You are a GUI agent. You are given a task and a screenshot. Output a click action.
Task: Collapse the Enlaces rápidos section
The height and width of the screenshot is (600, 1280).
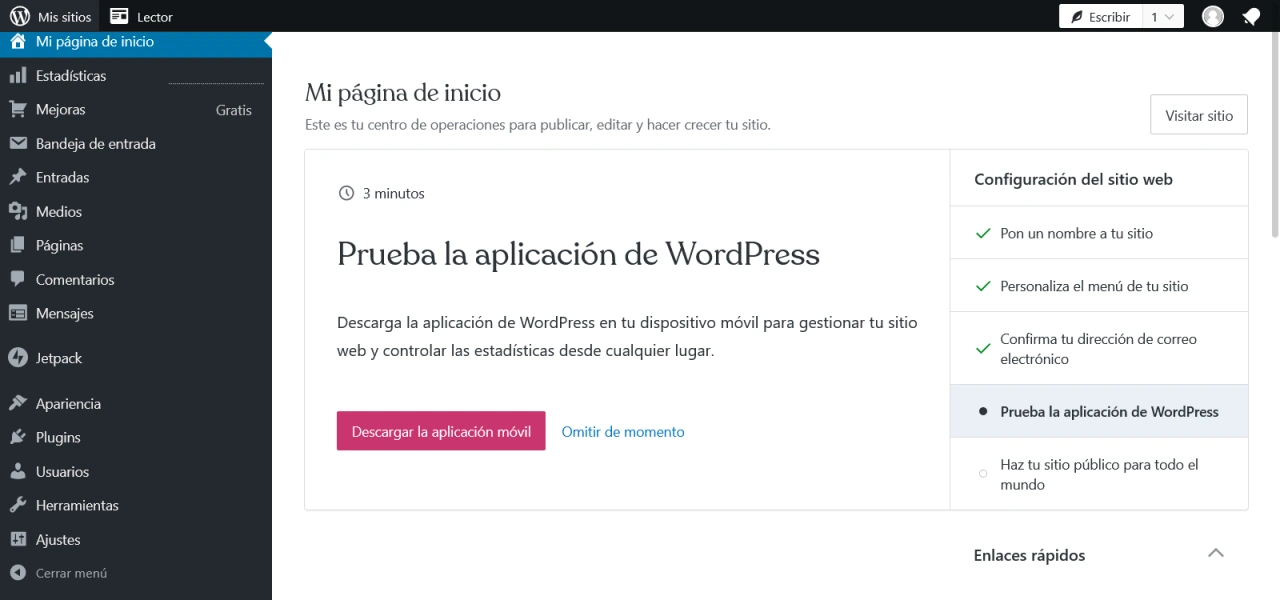point(1216,553)
